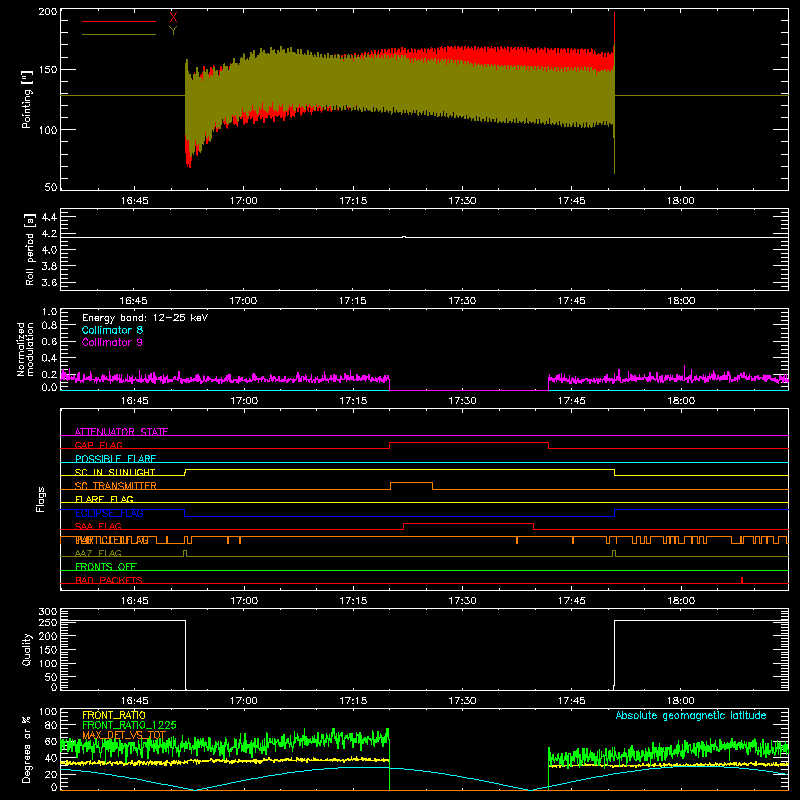Click the SAA_FLAG label
800x800 pixels.
coord(98,526)
